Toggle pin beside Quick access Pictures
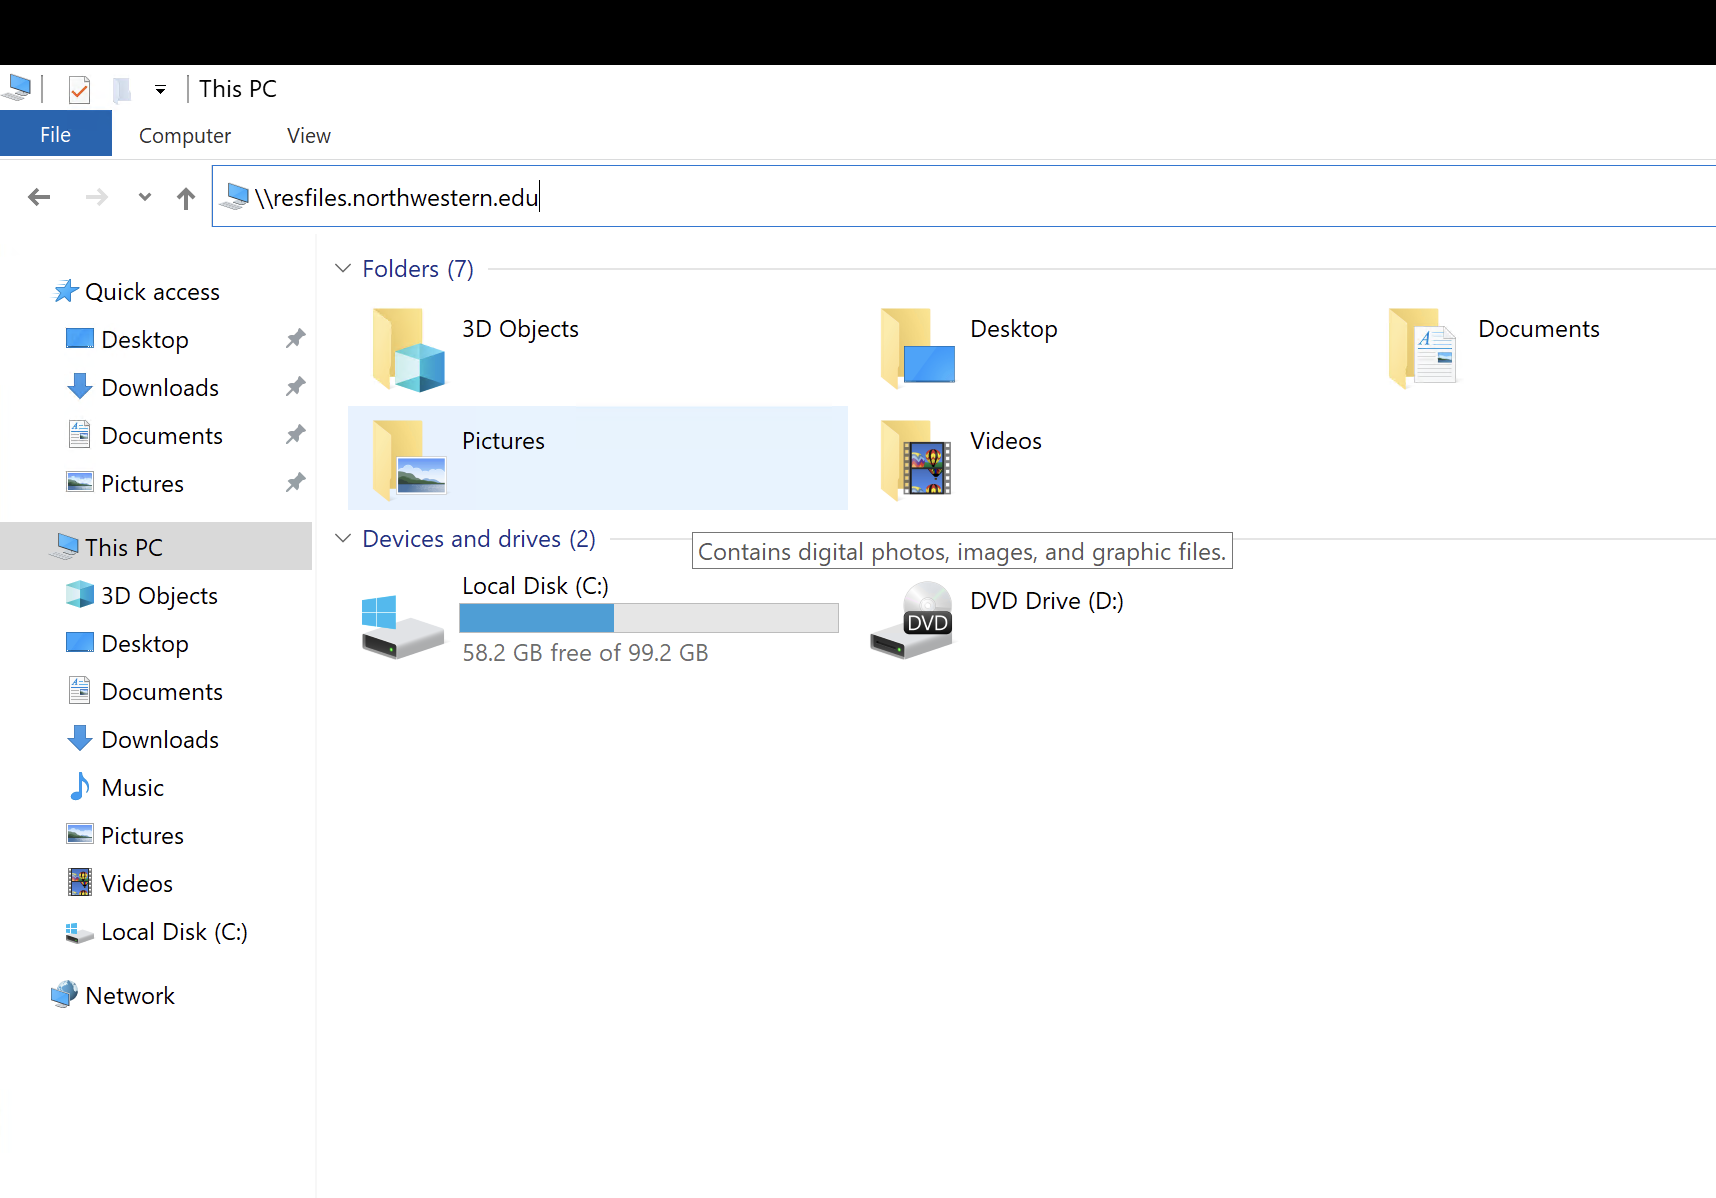This screenshot has height=1198, width=1716. click(295, 483)
